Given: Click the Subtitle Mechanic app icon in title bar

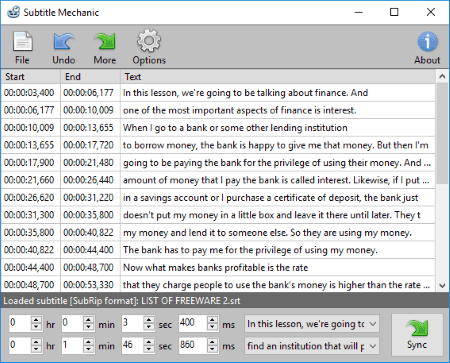Looking at the screenshot, I should click(x=13, y=12).
